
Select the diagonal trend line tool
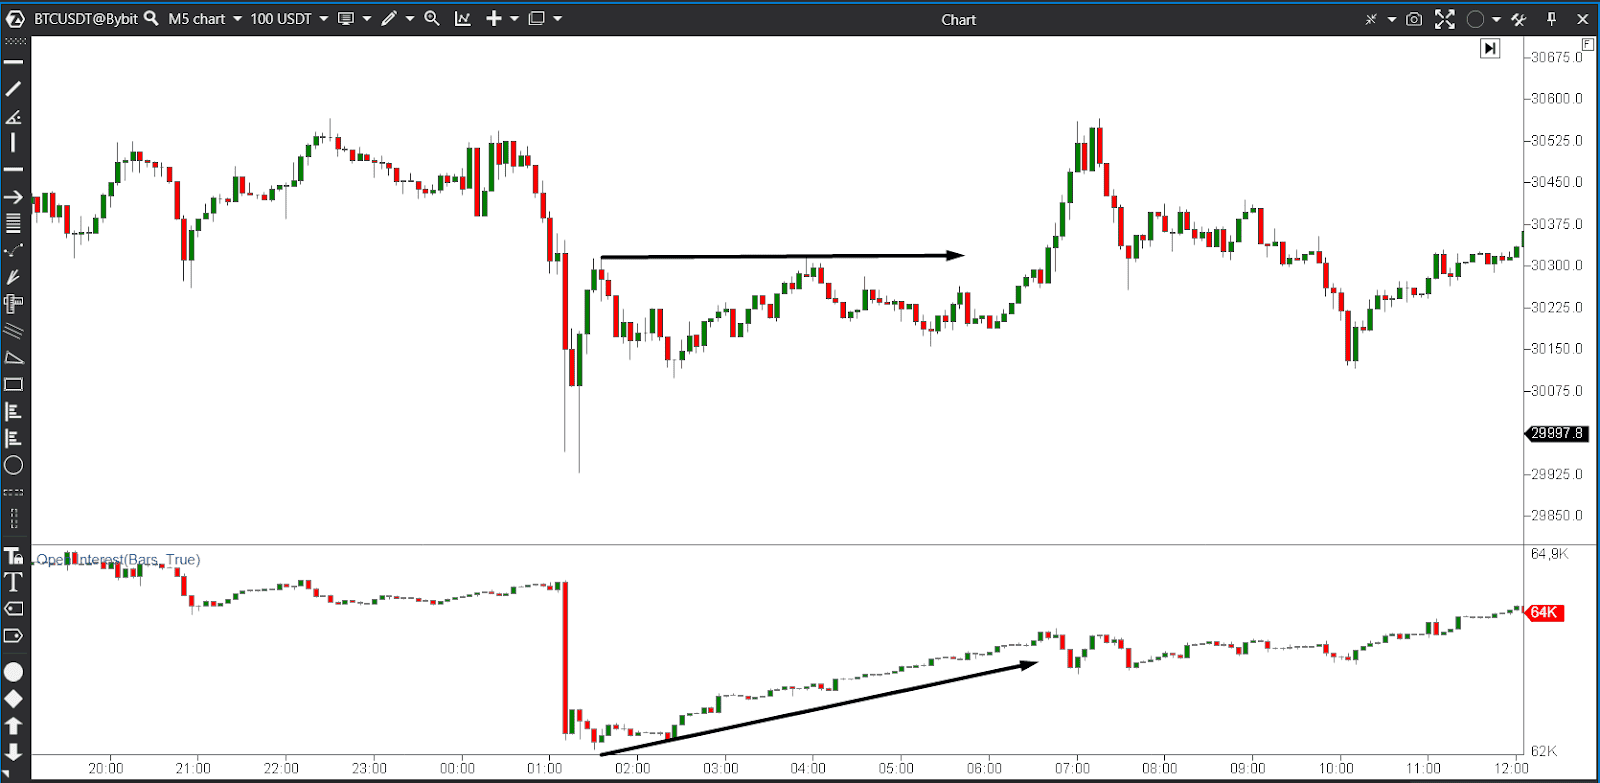13,89
